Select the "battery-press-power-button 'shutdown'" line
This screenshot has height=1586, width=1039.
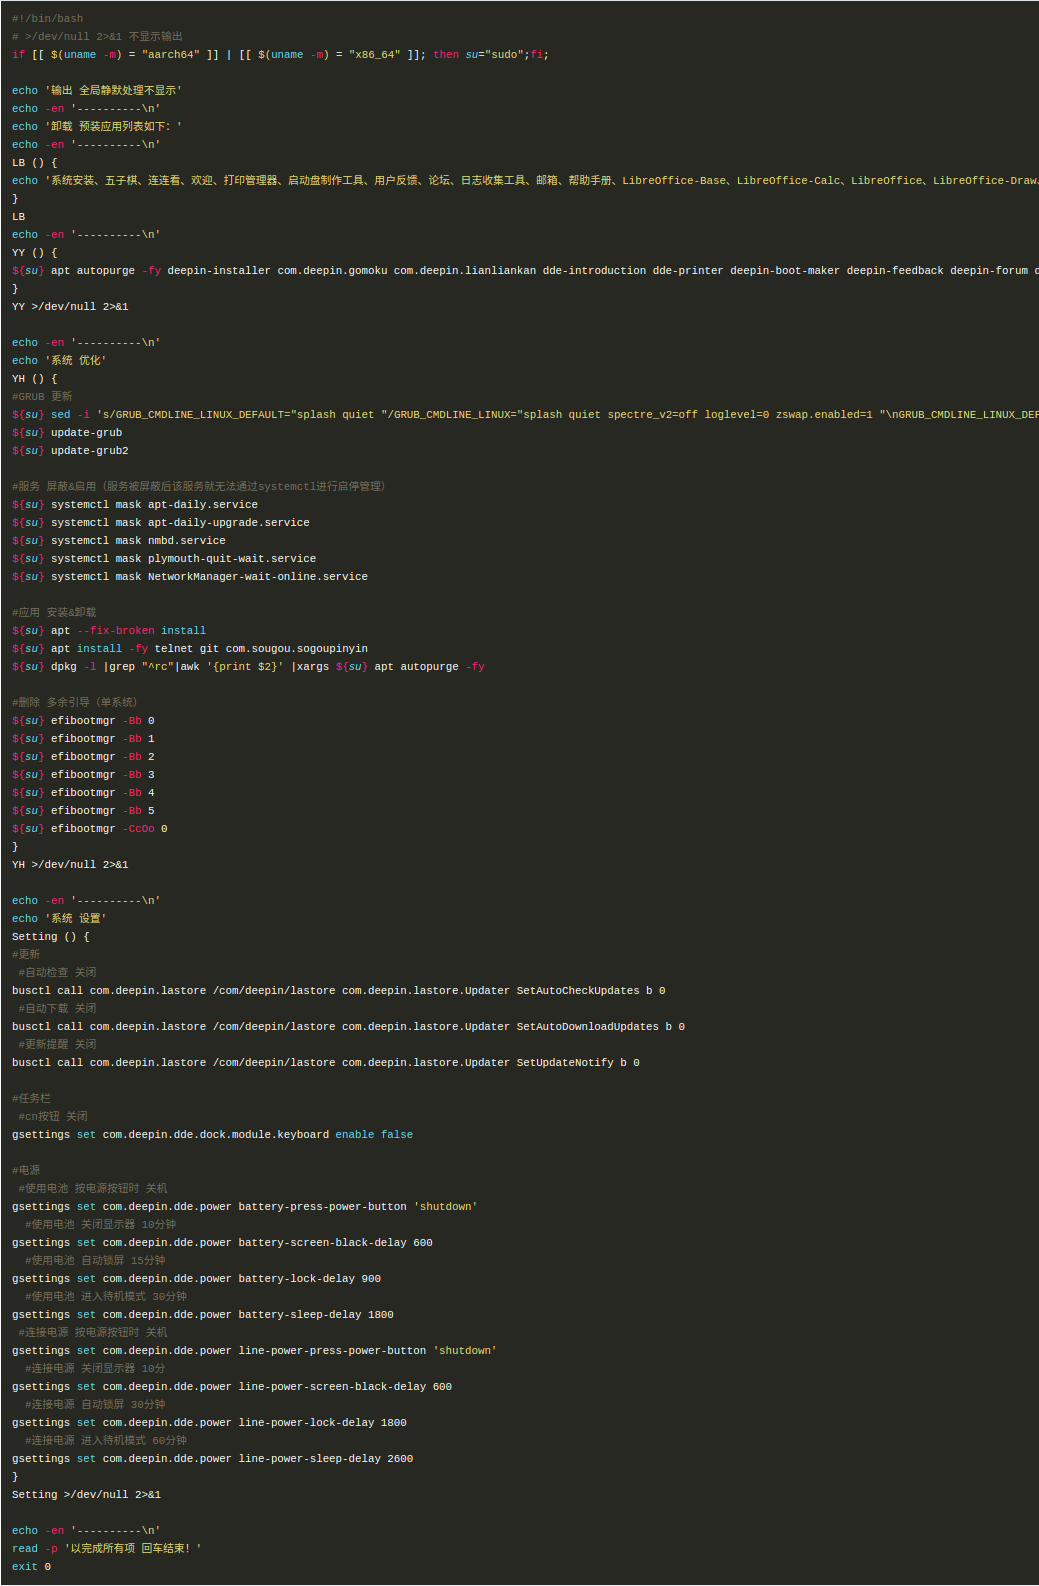click(x=245, y=1207)
